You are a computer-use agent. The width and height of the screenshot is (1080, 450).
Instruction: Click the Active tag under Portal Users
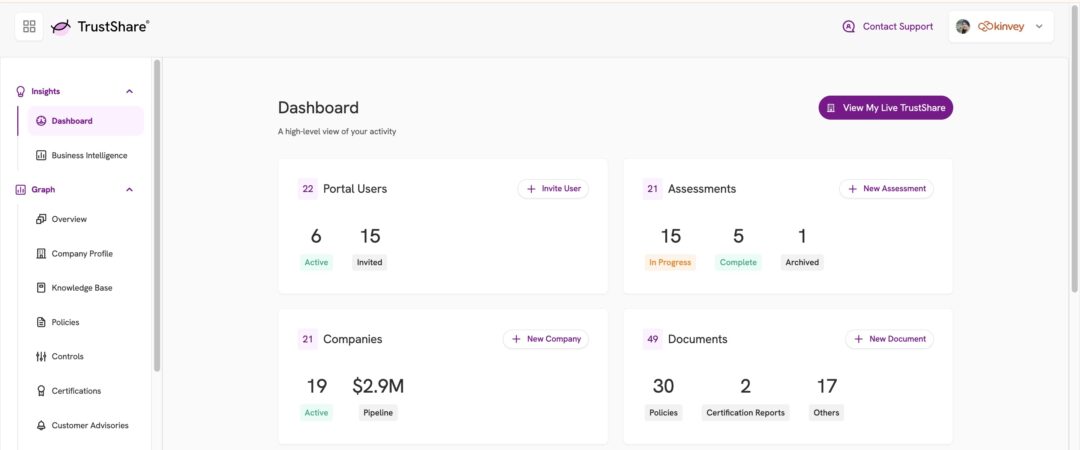tap(316, 263)
